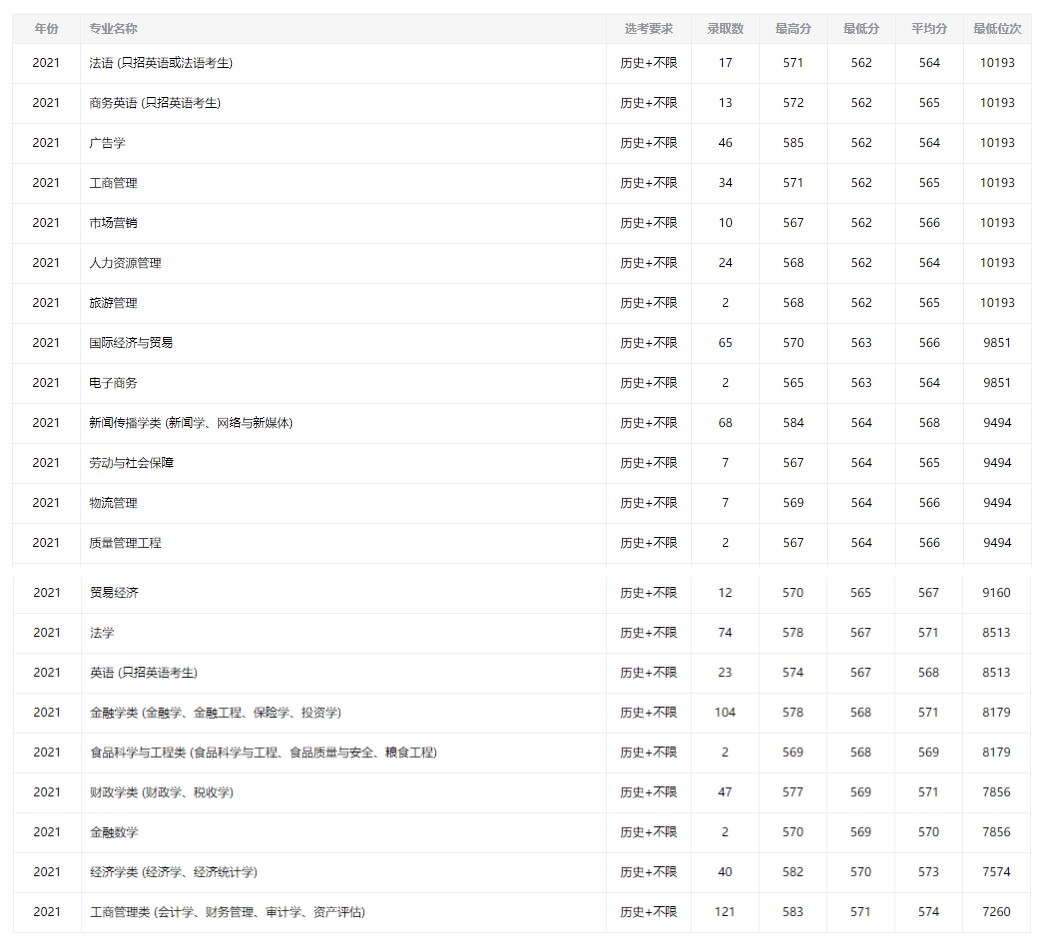The image size is (1043, 948).
Task: Click the 年份 column header
Action: click(45, 29)
